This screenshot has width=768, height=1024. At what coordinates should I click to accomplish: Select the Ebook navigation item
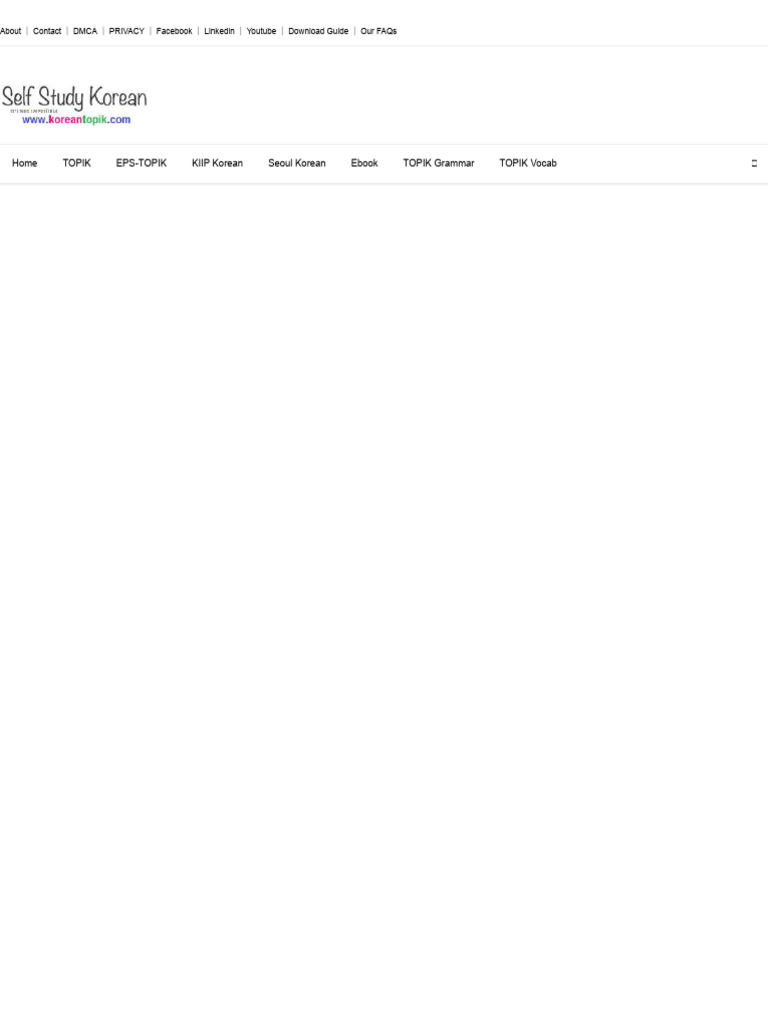click(x=364, y=163)
